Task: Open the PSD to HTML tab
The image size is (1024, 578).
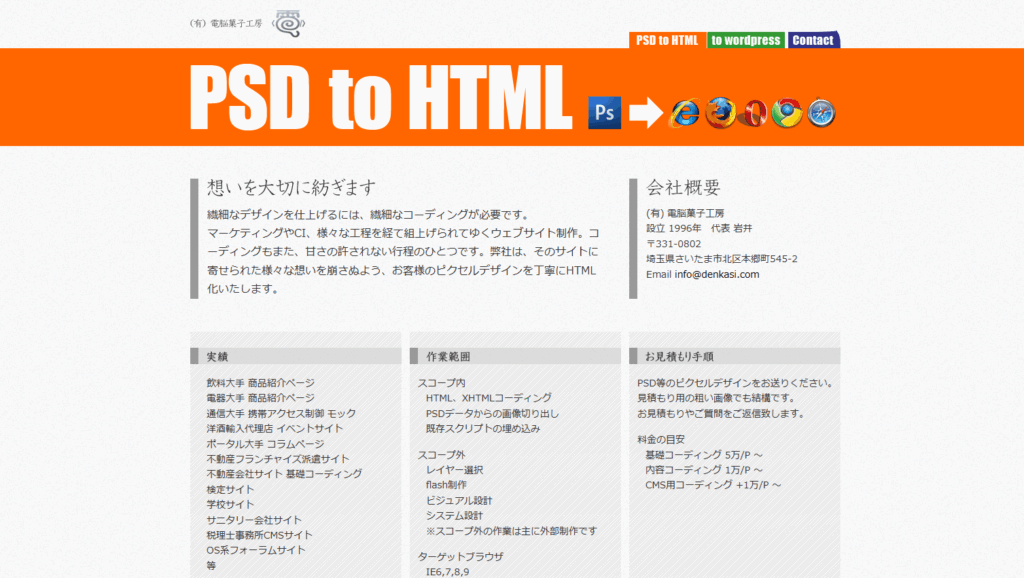Action: (667, 40)
